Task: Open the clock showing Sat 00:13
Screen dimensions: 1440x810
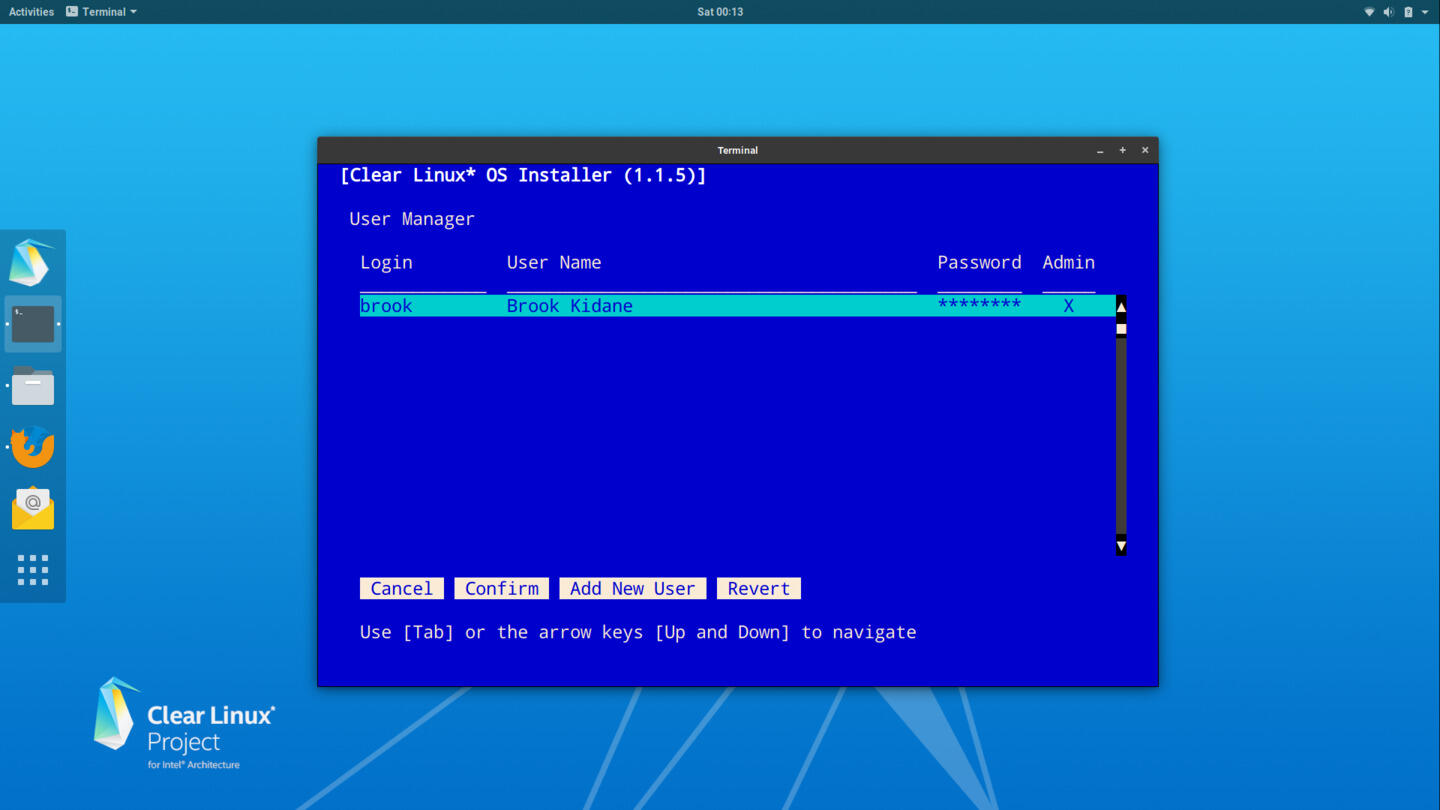Action: 720,12
